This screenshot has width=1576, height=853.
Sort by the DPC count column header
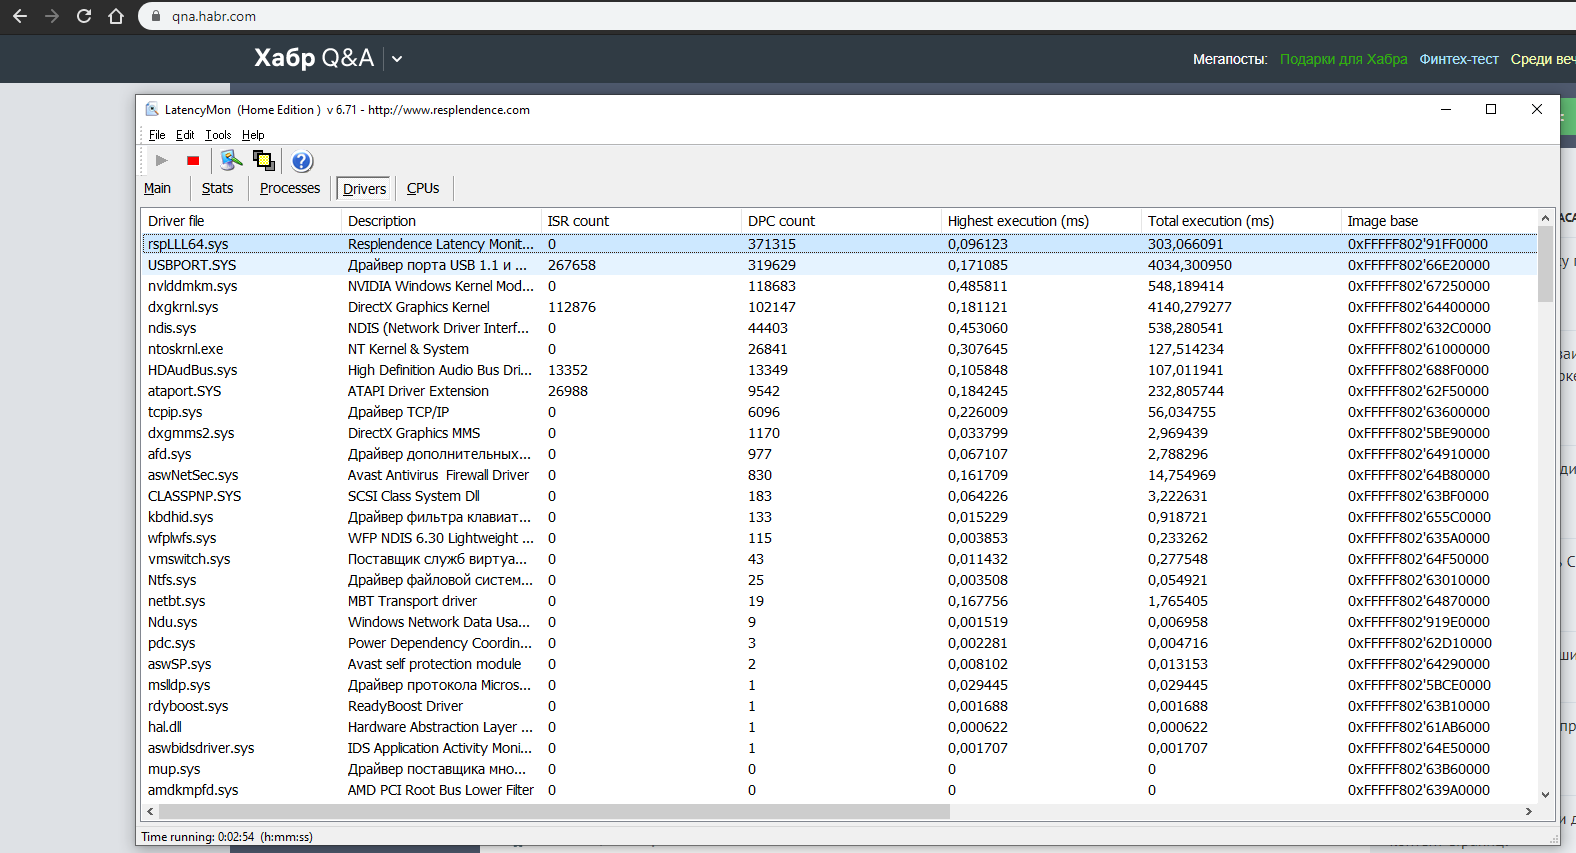click(x=841, y=221)
